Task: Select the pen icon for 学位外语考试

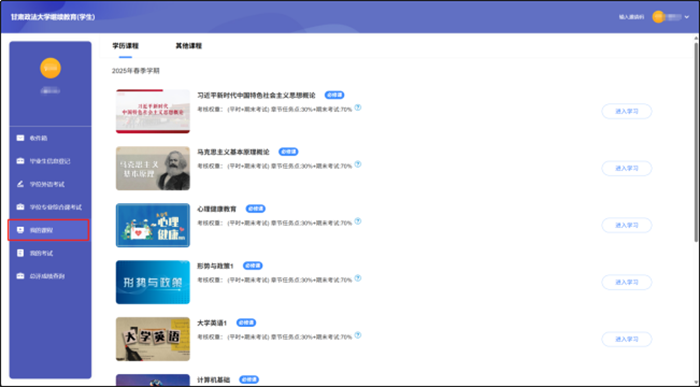Action: 20,184
